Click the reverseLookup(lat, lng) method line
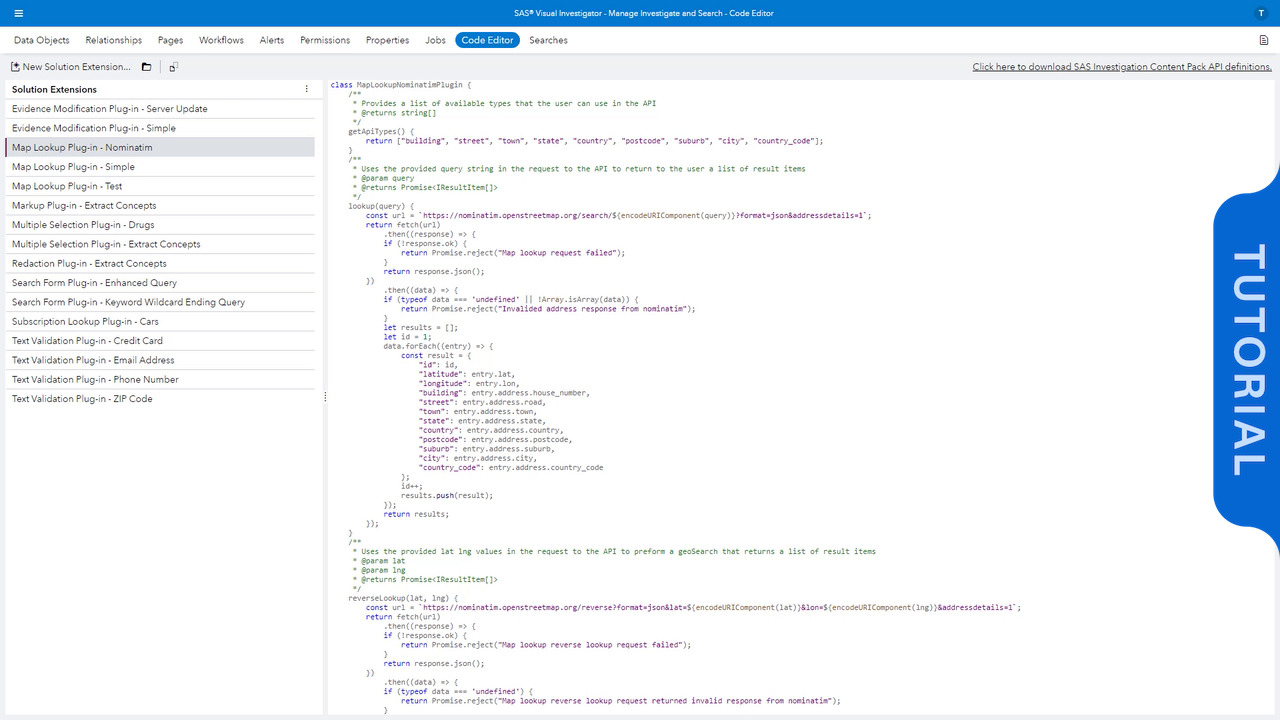 [403, 598]
